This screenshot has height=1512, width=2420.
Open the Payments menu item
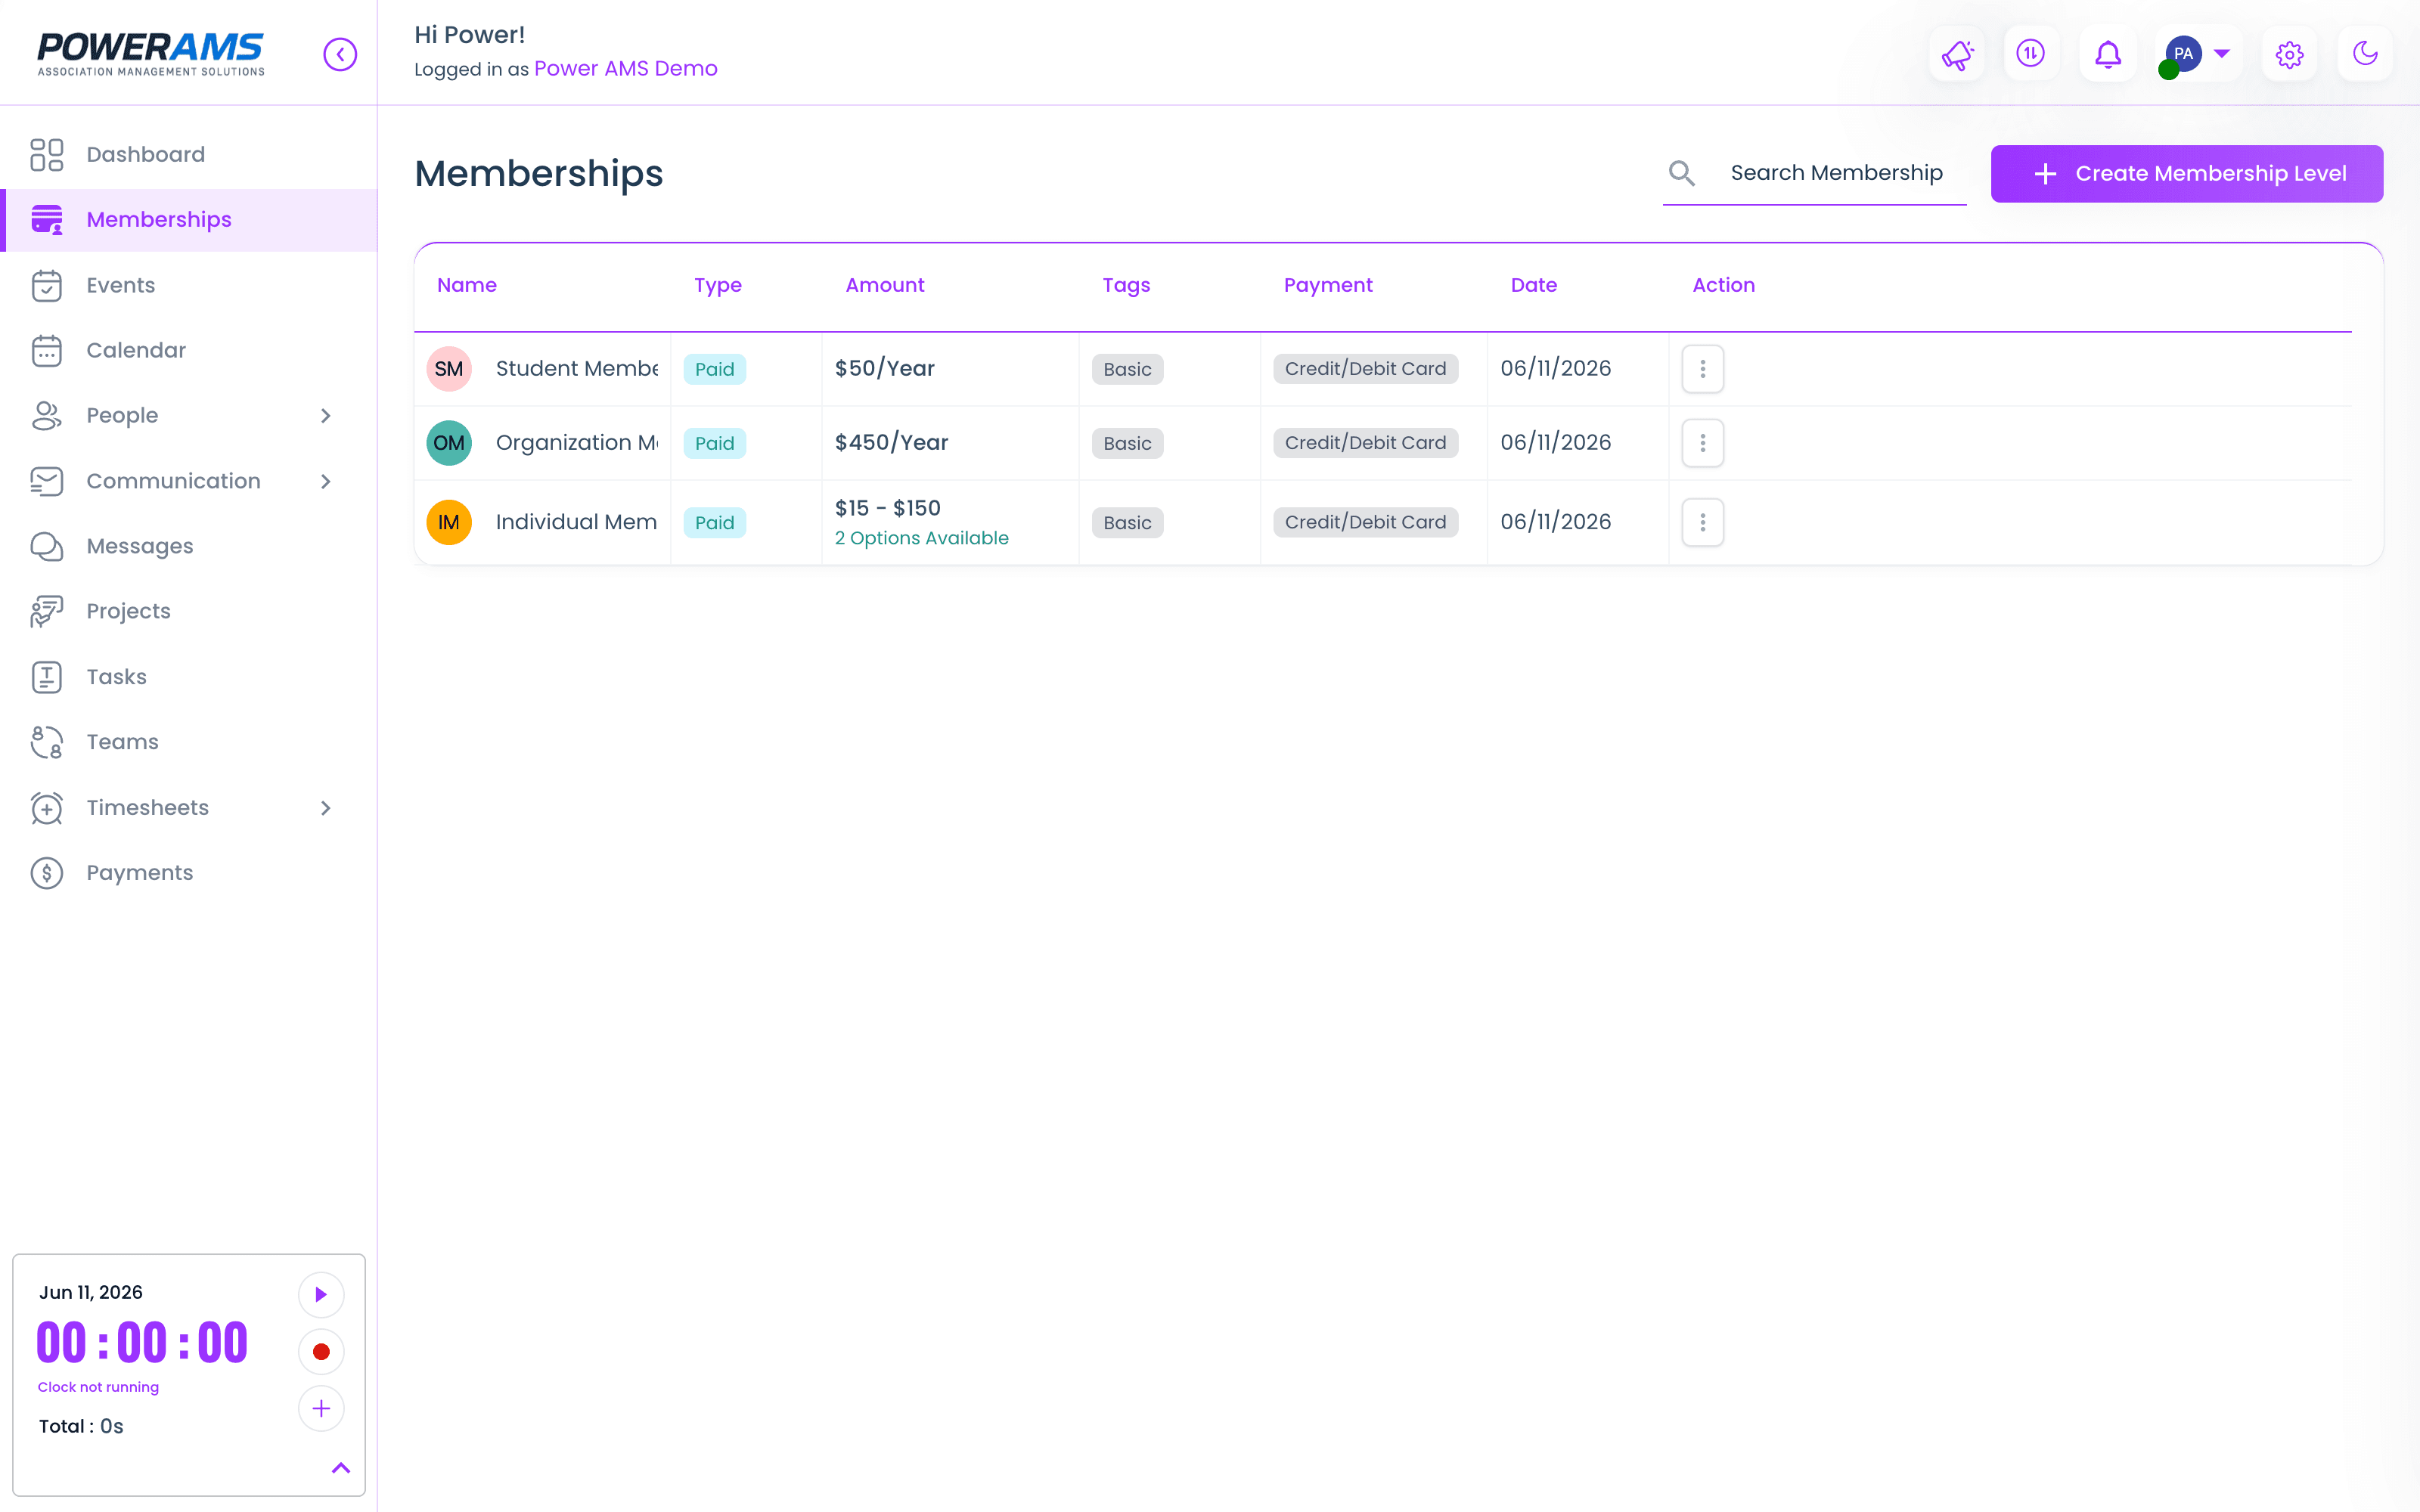pos(189,873)
